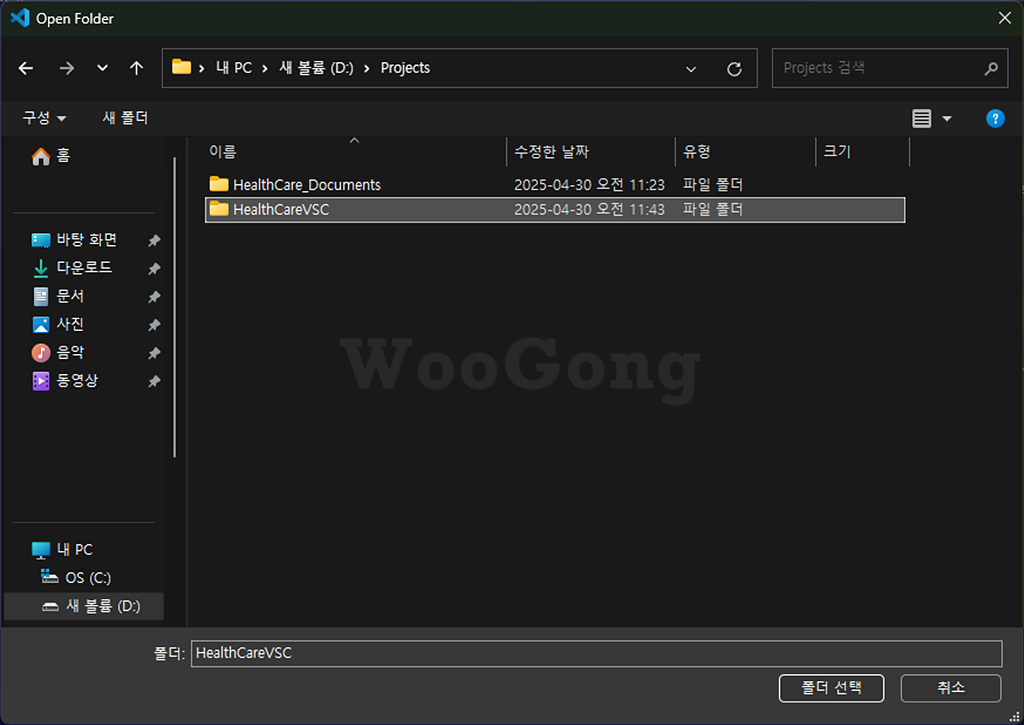Viewport: 1024px width, 725px height.
Task: Select 새 볼륨 (D:) drive in the tree
Action: tap(84, 606)
